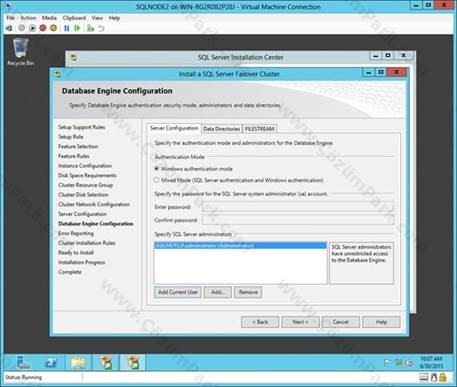The width and height of the screenshot is (457, 387).
Task: Take a checkpoint using the Snapshot toolbar icon
Action: 90,28
